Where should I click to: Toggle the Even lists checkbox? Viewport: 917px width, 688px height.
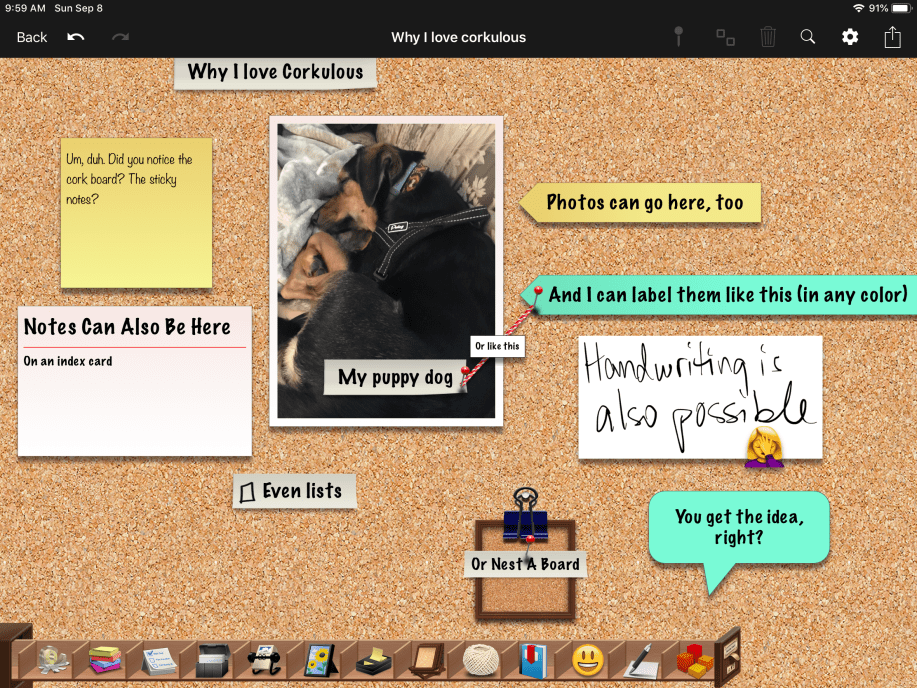click(247, 492)
